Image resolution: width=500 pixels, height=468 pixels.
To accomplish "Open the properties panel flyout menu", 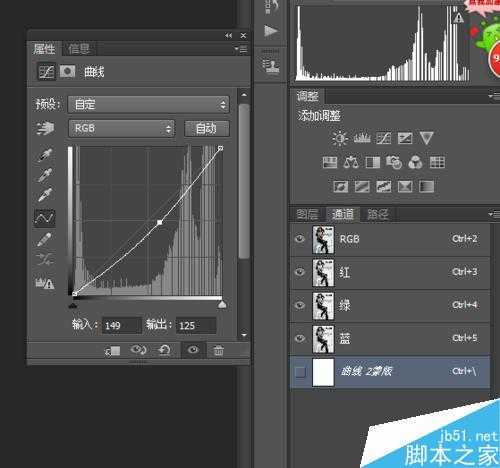I will pos(241,50).
